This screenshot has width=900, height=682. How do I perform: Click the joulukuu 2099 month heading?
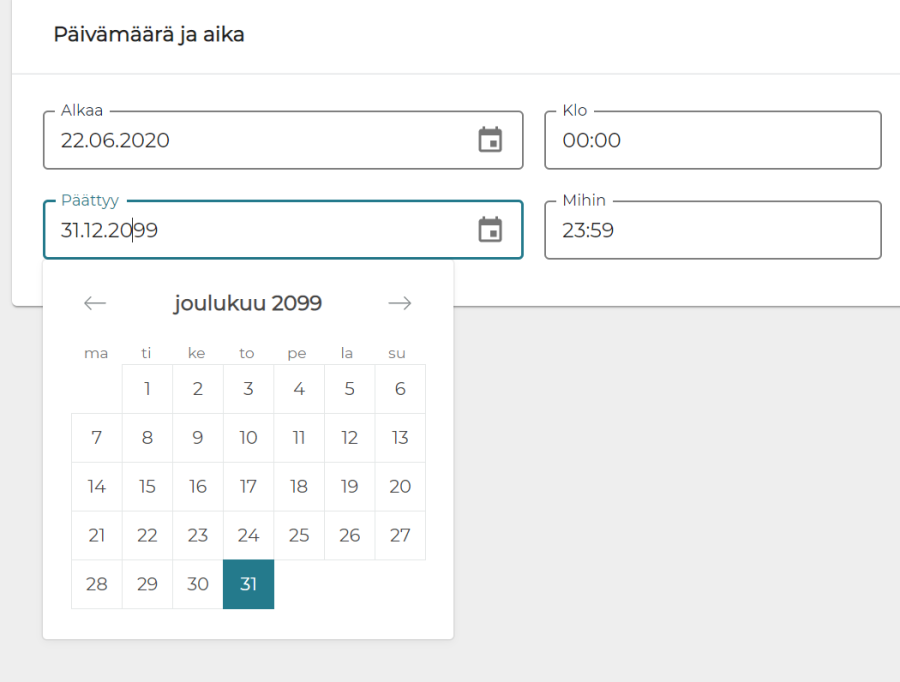pyautogui.click(x=248, y=303)
